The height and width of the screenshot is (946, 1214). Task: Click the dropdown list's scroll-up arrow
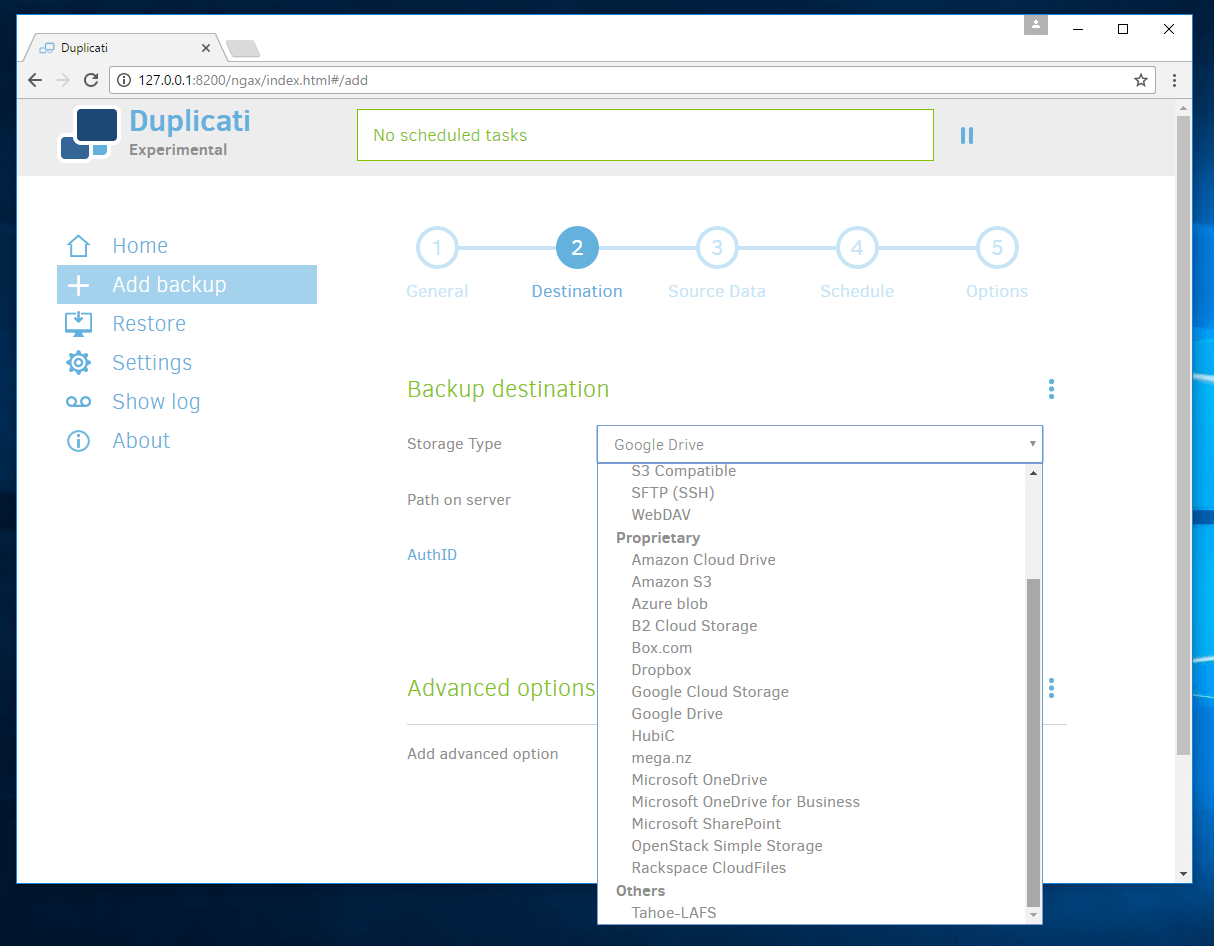click(1034, 472)
